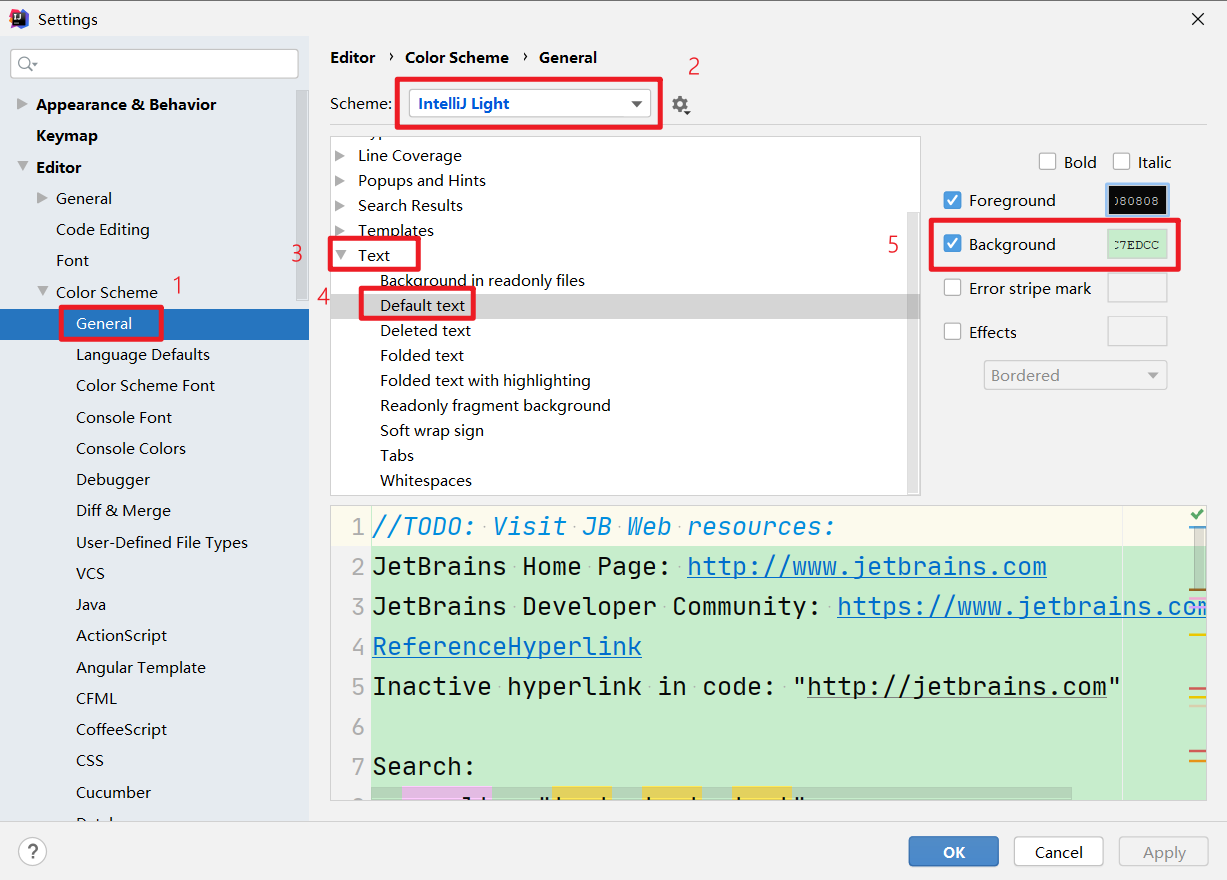The image size is (1227, 880).
Task: Select Deleted text item
Action: coord(425,331)
